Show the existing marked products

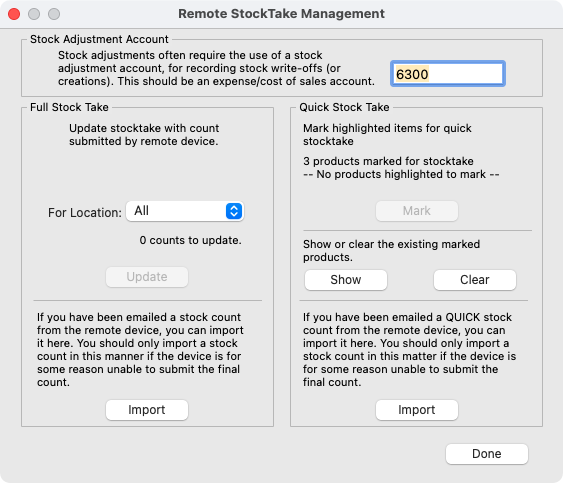point(346,280)
